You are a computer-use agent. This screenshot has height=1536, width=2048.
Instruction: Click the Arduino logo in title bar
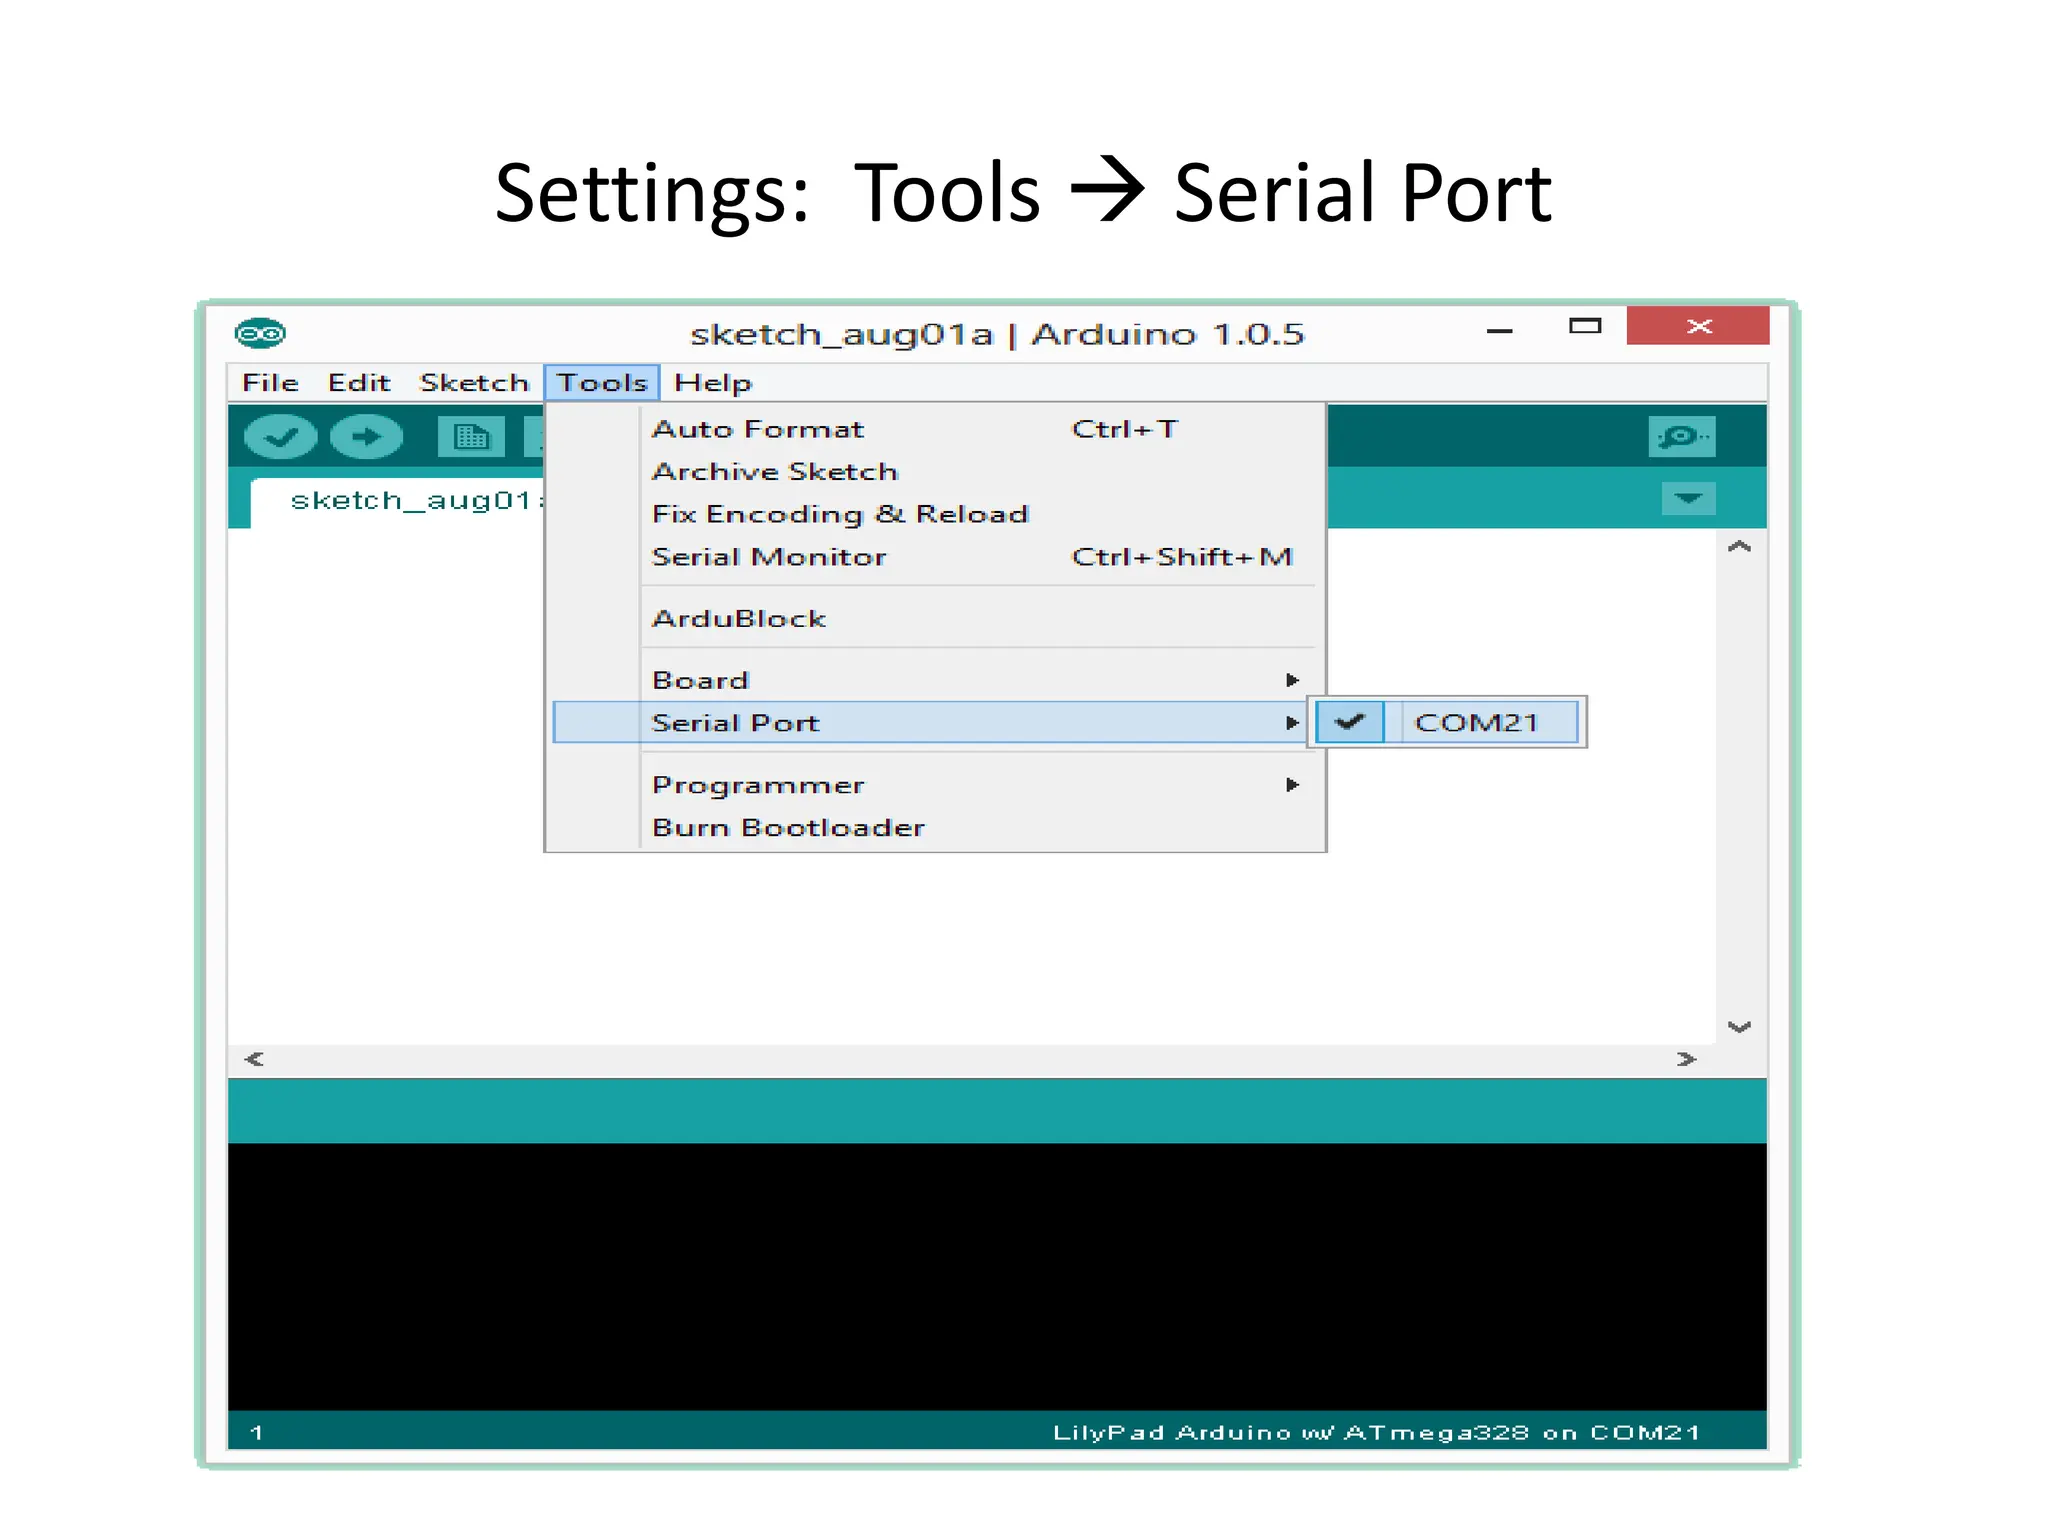coord(260,333)
